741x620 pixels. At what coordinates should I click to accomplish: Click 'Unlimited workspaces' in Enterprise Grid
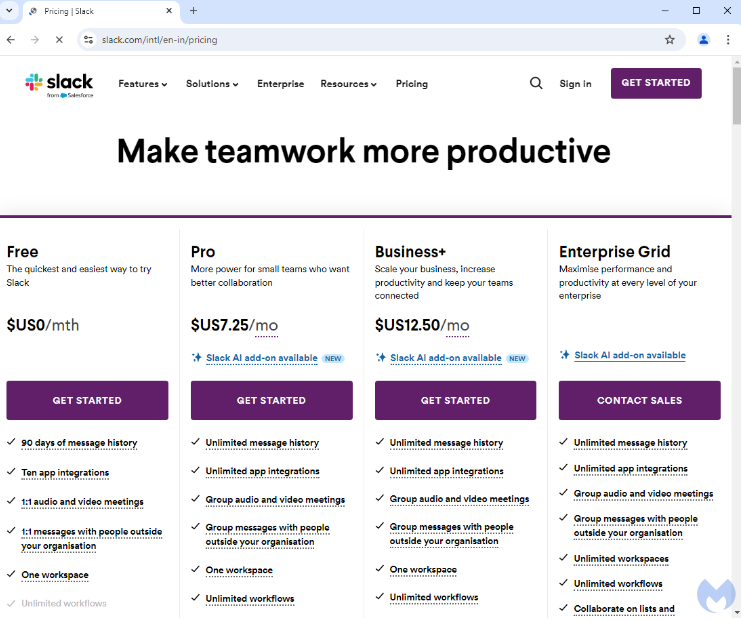click(x=621, y=559)
